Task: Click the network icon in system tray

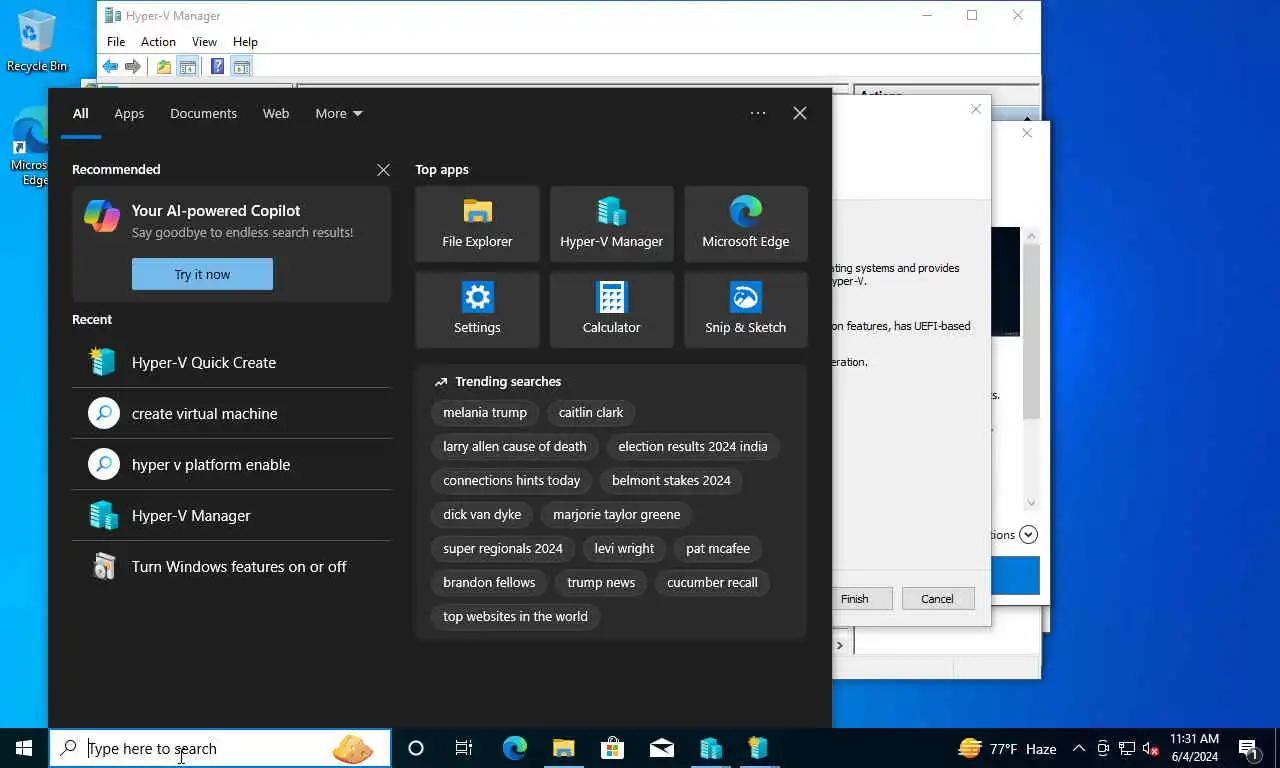Action: [x=1127, y=748]
